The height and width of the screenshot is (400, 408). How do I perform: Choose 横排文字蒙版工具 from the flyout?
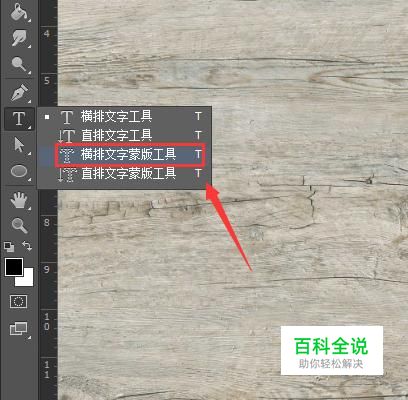tap(124, 154)
